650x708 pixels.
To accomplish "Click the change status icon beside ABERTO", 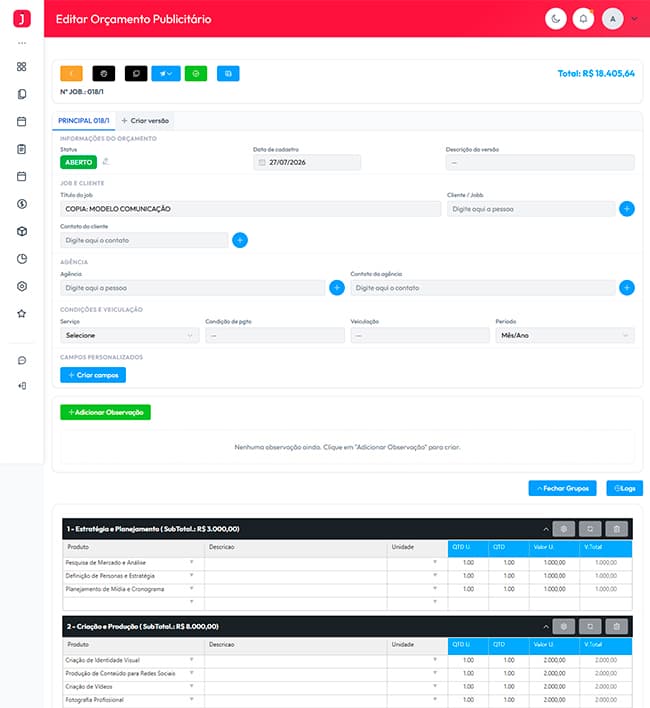I will point(106,161).
